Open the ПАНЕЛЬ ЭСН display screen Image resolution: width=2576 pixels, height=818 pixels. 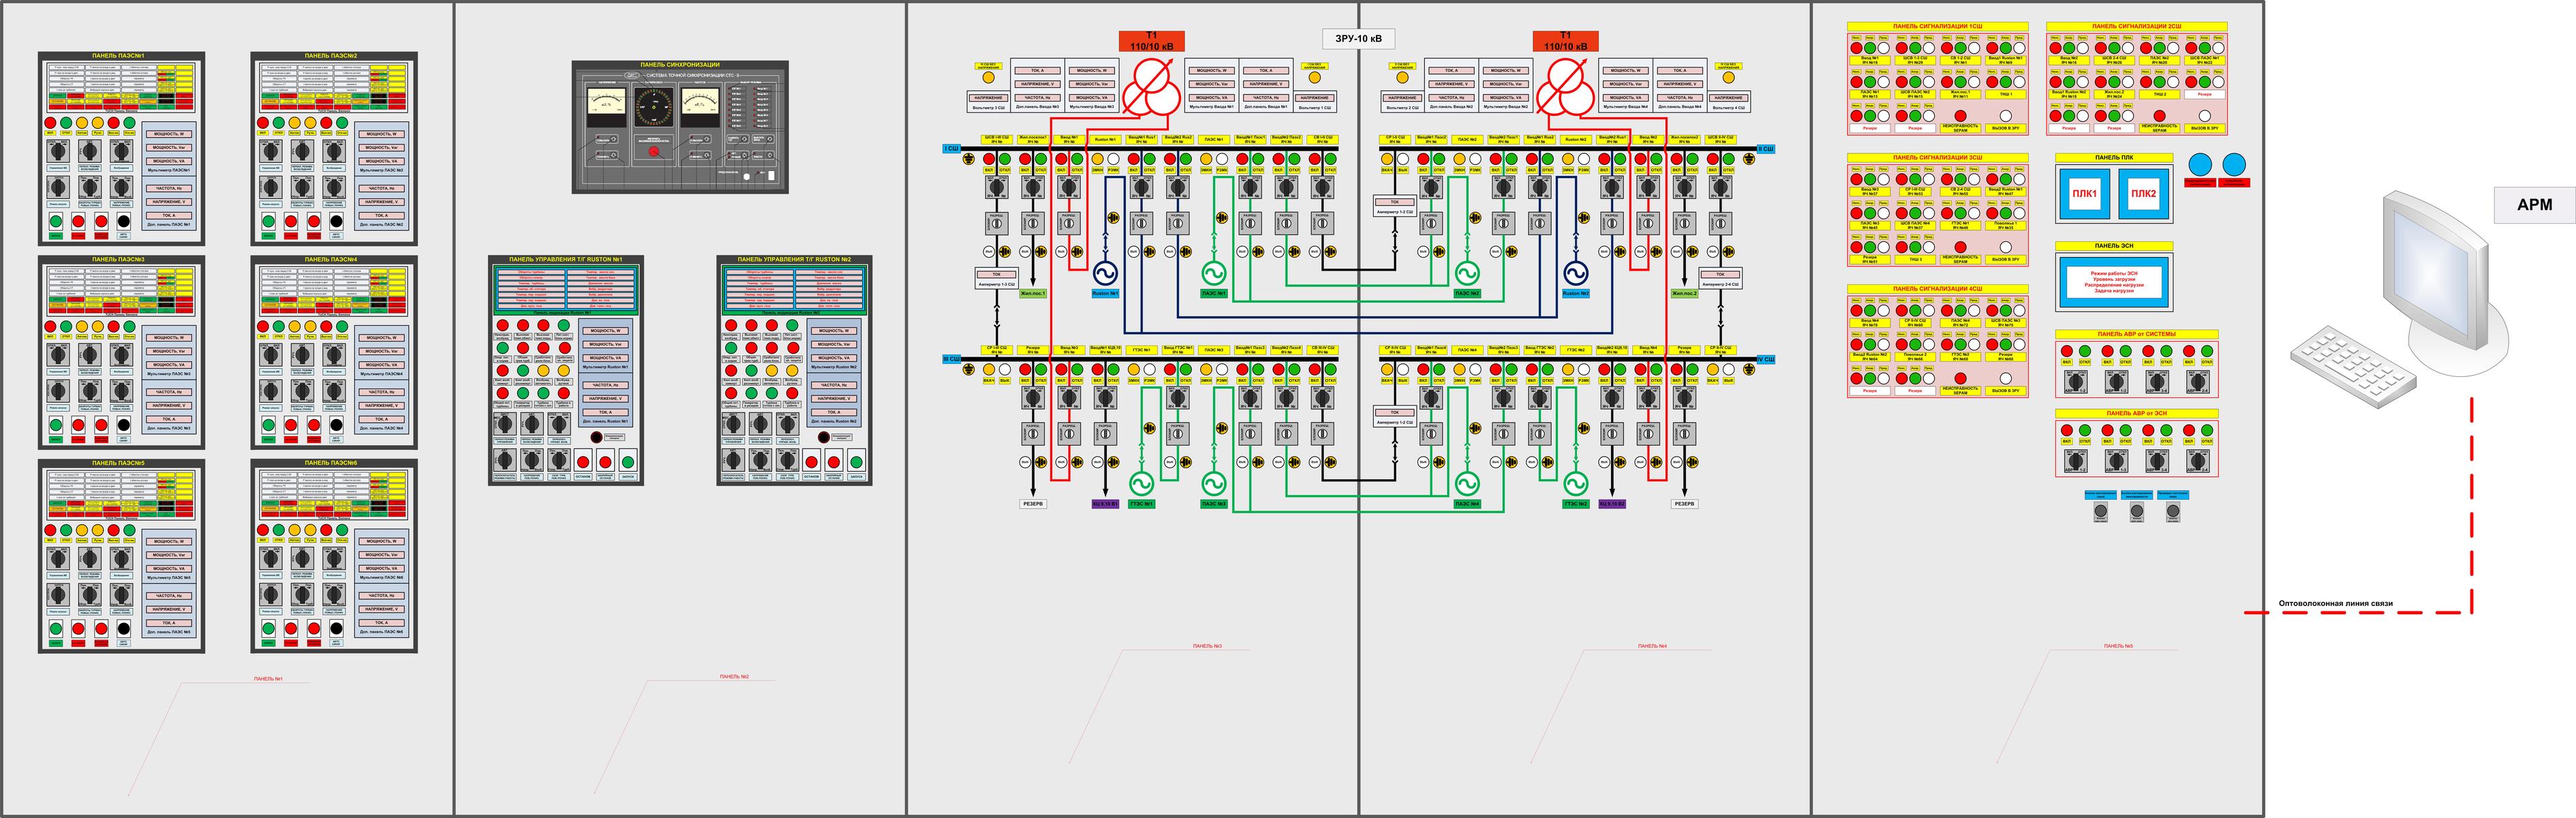pyautogui.click(x=2114, y=281)
